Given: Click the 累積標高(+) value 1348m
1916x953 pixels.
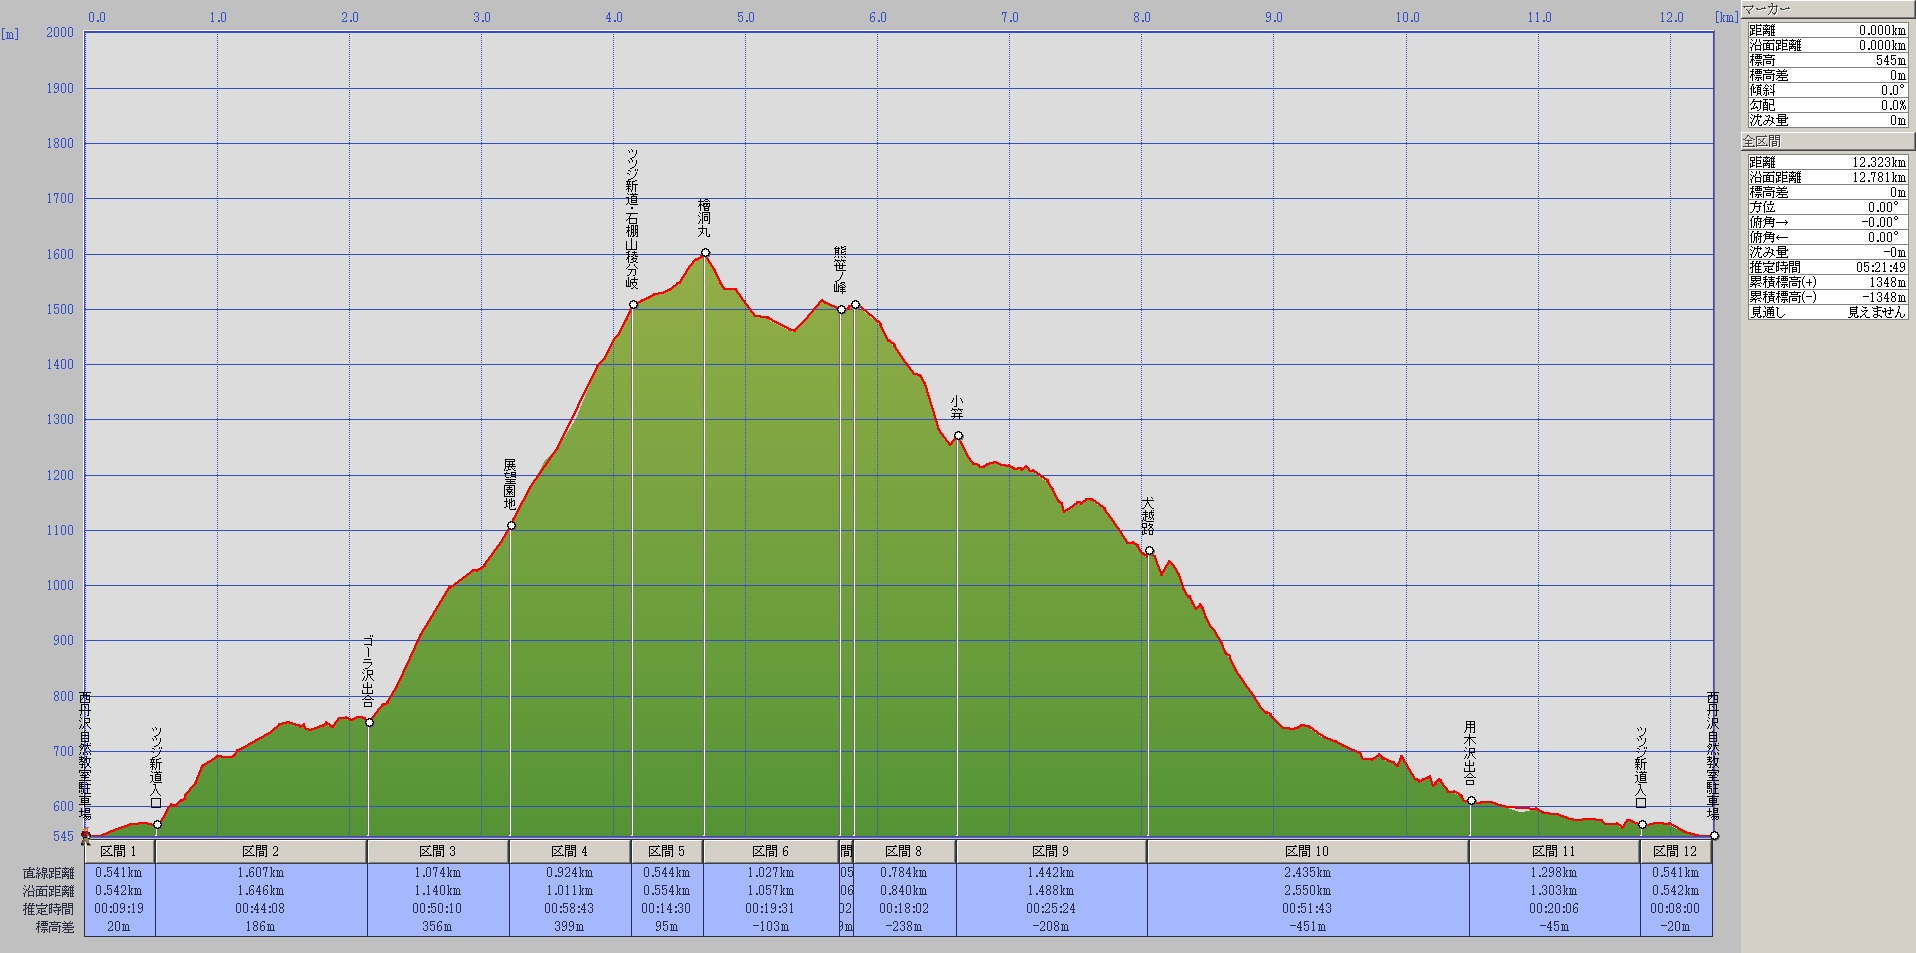Looking at the screenshot, I should 1886,282.
